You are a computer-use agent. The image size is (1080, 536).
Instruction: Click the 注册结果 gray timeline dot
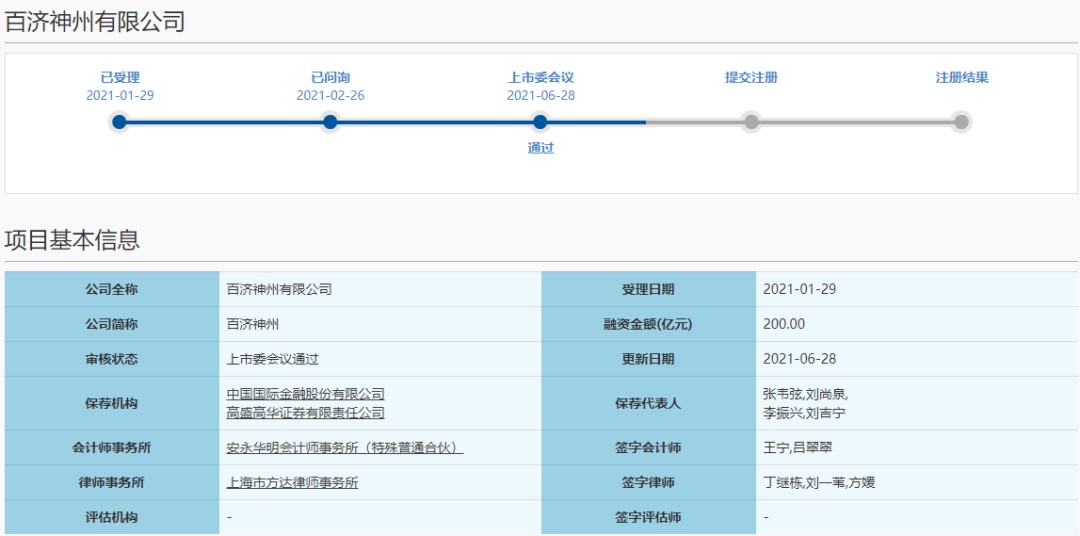pos(962,123)
